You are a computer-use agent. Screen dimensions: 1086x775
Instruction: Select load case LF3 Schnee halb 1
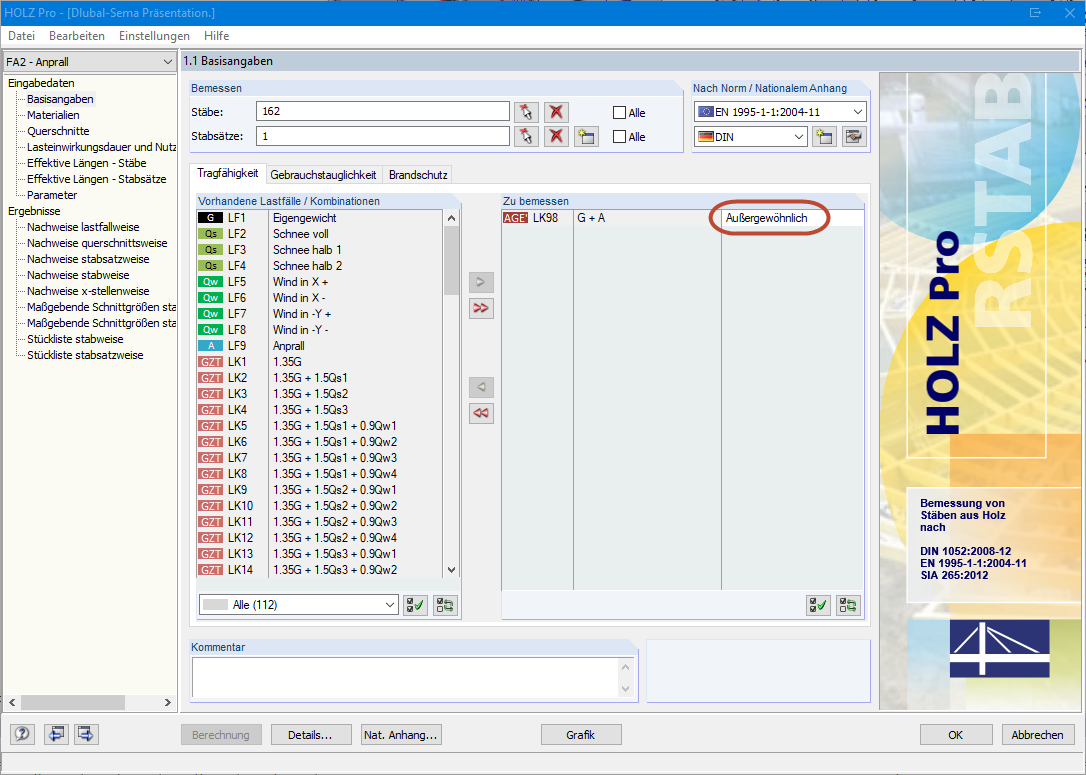[320, 249]
